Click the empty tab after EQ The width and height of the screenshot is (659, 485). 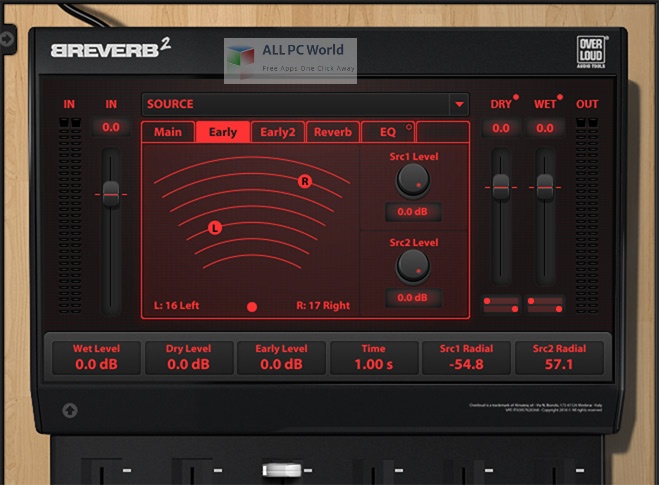click(443, 132)
